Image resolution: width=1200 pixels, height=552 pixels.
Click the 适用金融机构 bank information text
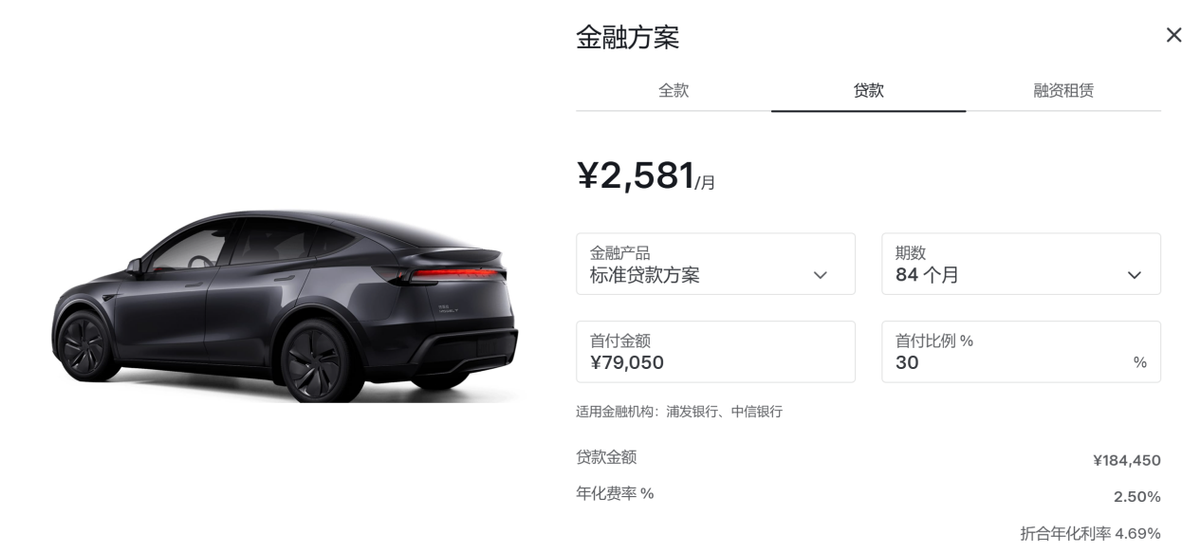click(x=679, y=412)
